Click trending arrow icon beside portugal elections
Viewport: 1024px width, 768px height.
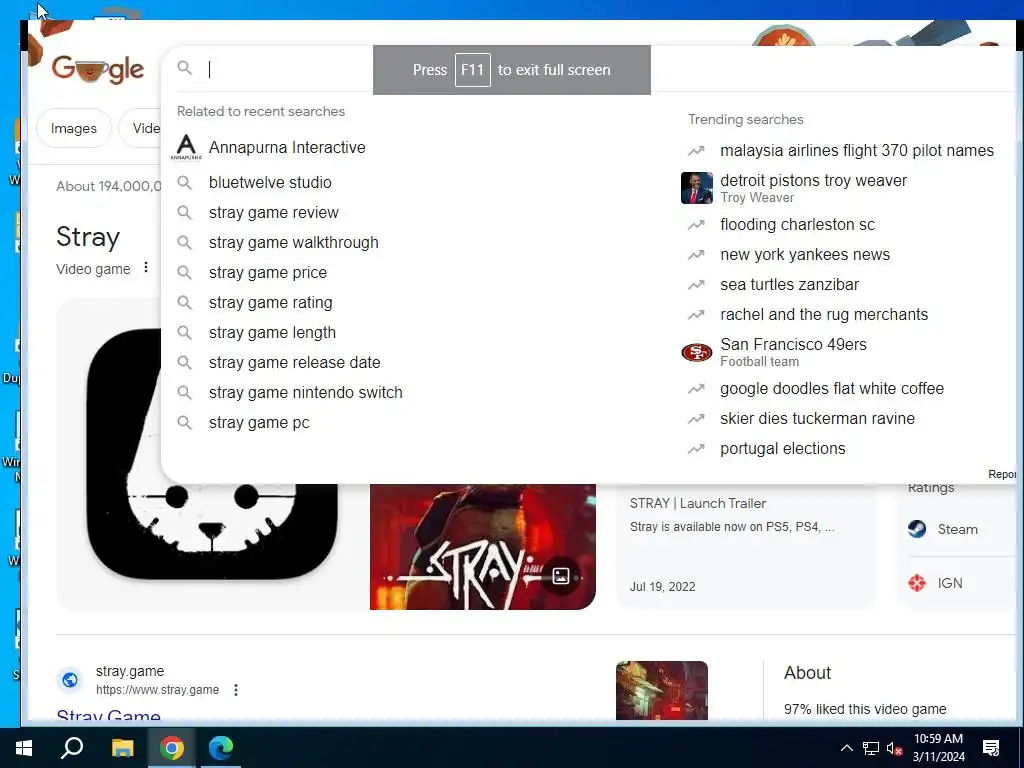pyautogui.click(x=696, y=449)
